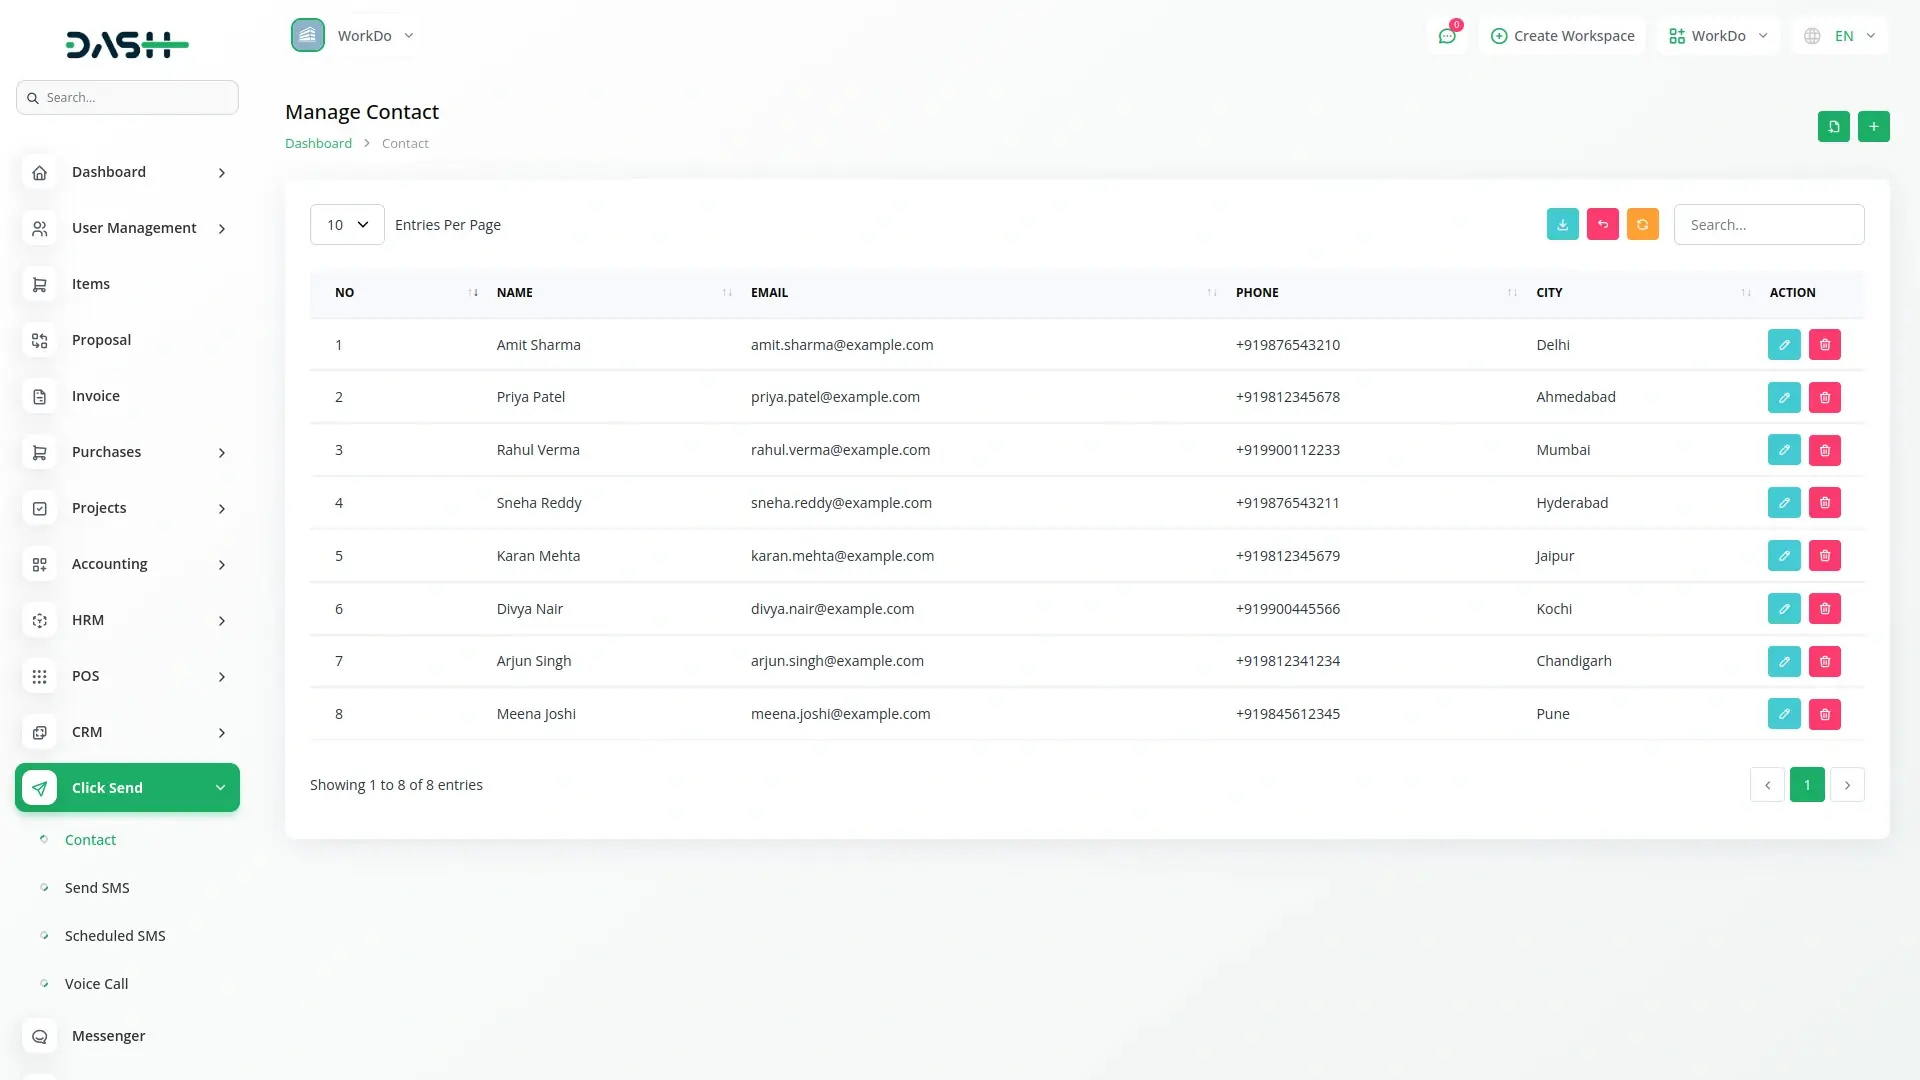Edit Amit Sharma's contact entry
This screenshot has width=1920, height=1080.
coord(1784,345)
